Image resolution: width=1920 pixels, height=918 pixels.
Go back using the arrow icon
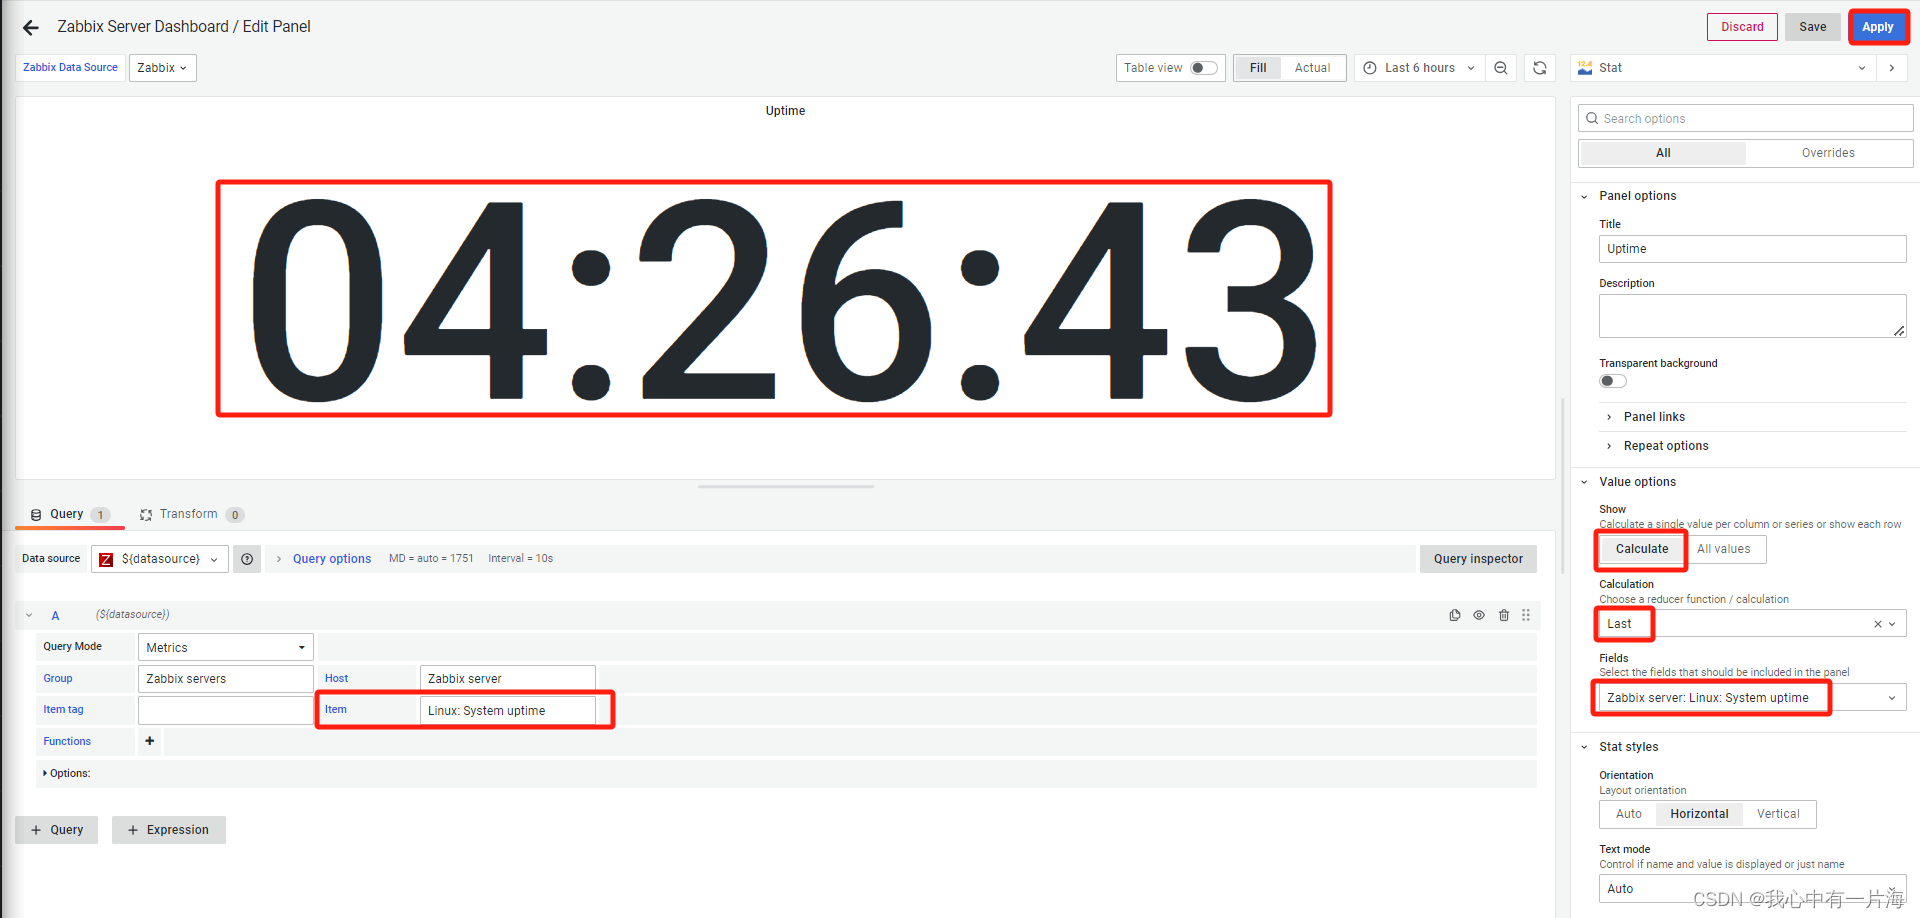point(31,28)
